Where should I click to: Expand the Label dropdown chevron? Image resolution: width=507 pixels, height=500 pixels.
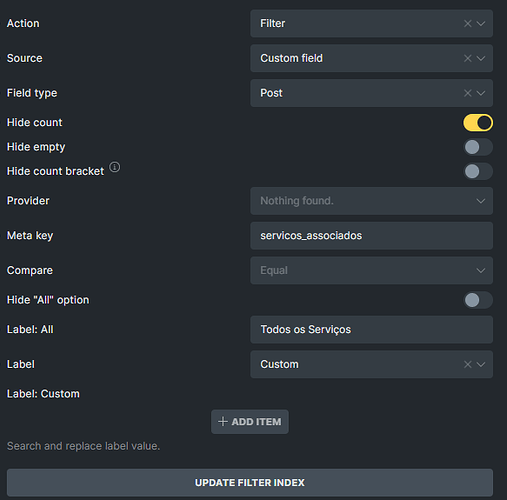tap(481, 364)
